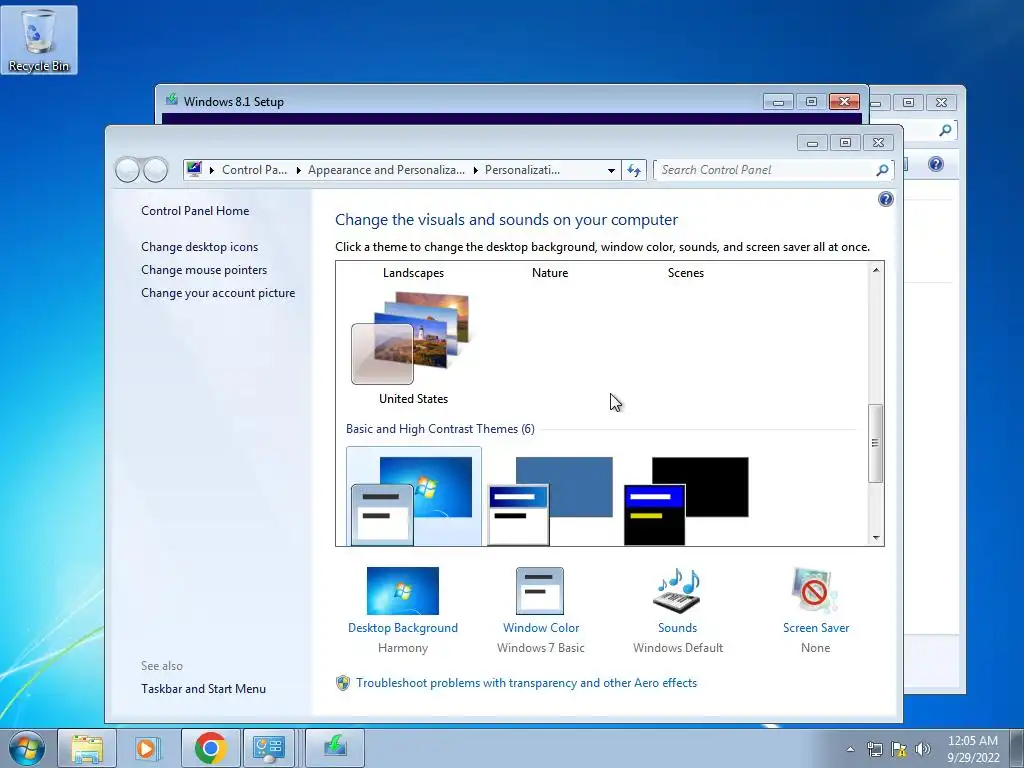
Task: Click the Action Center flag icon
Action: click(x=899, y=749)
